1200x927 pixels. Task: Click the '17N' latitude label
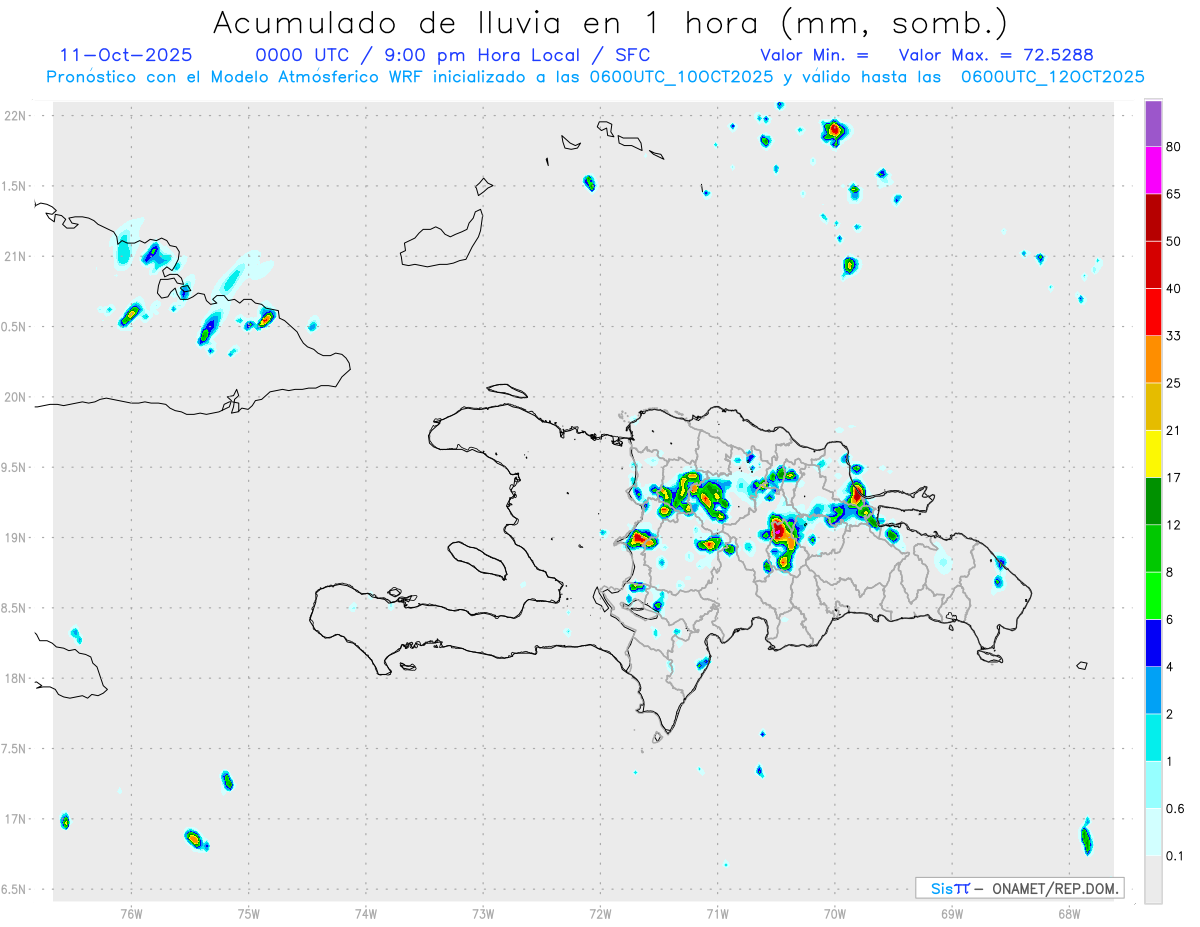click(x=16, y=819)
